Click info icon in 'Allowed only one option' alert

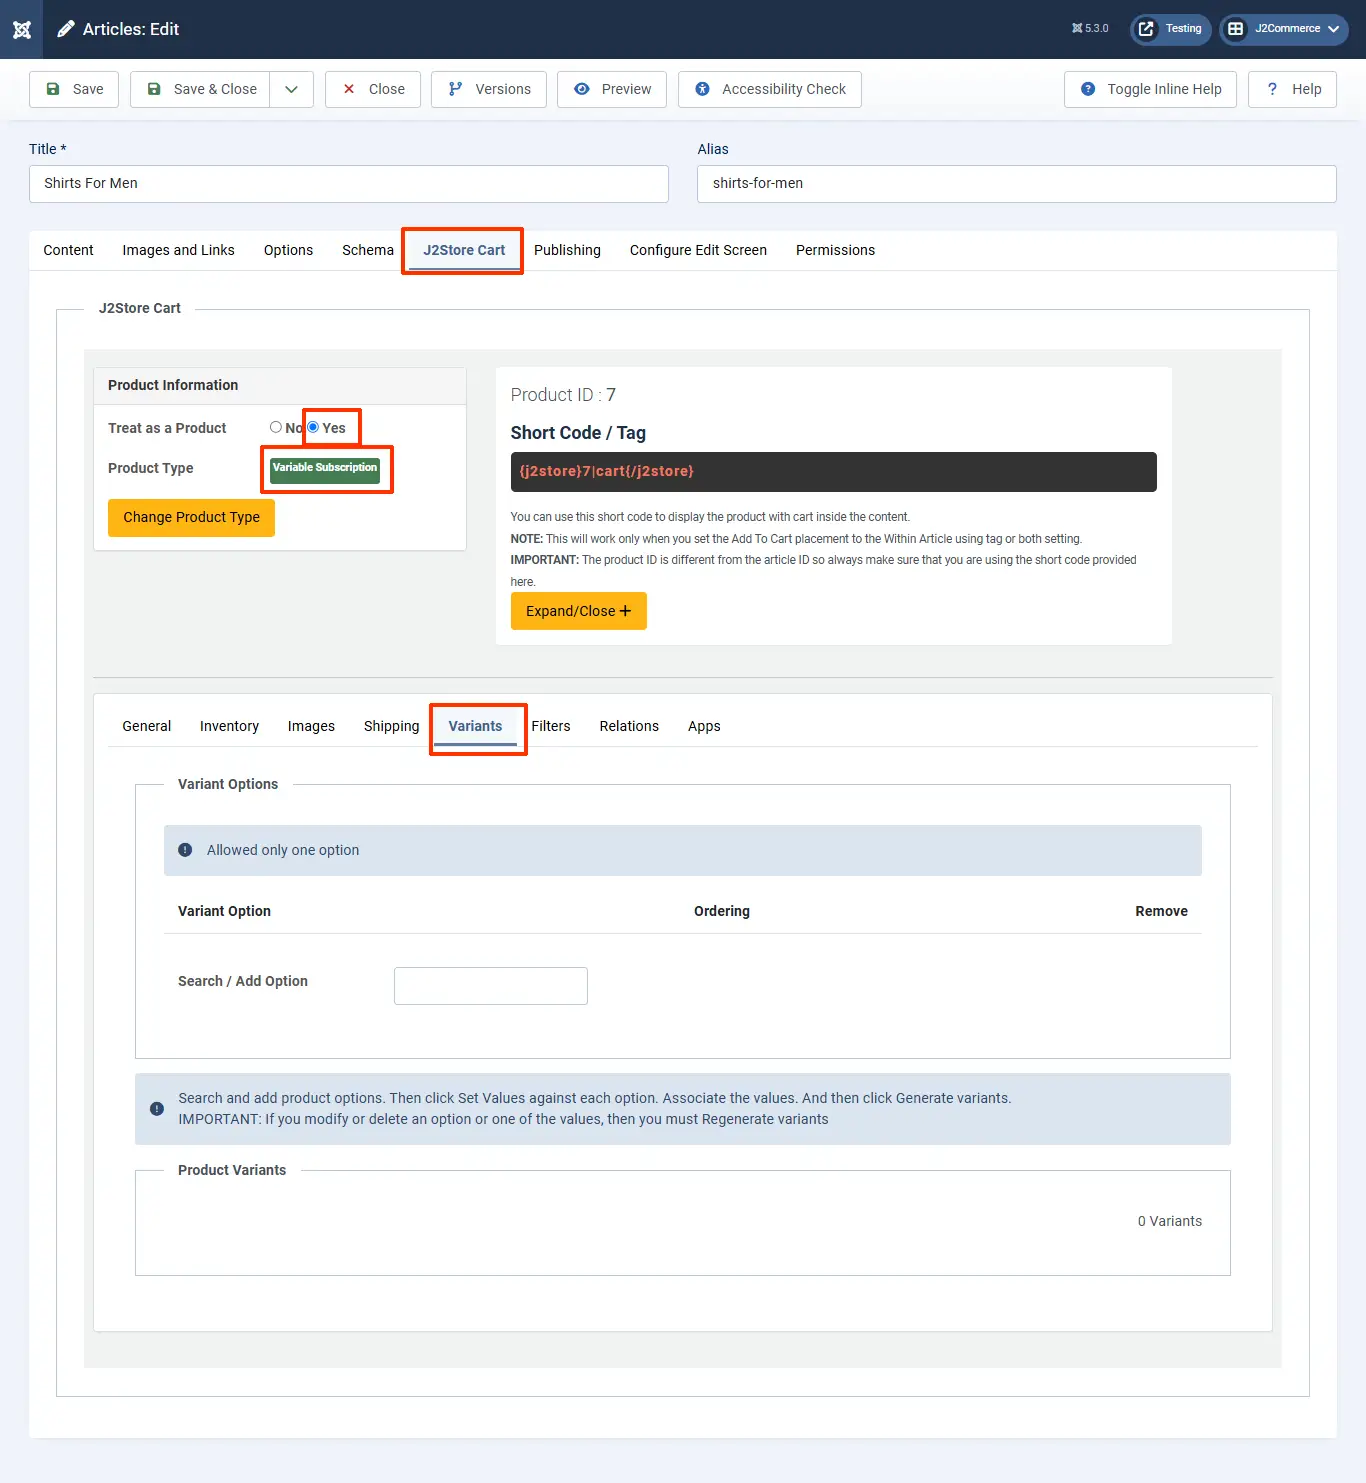pyautogui.click(x=185, y=850)
